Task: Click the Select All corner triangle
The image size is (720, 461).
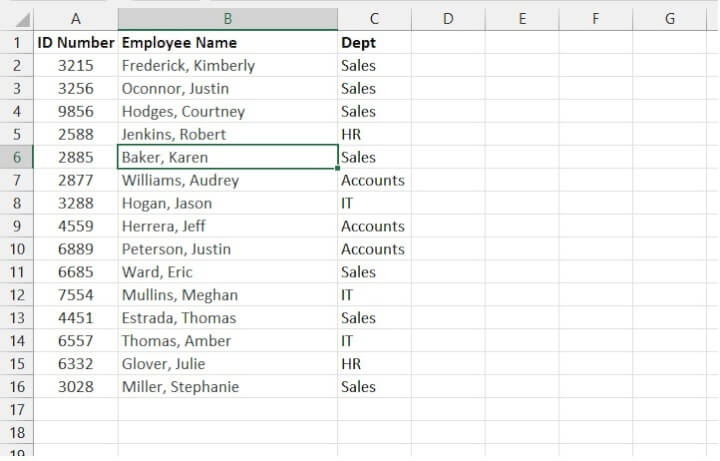Action: pyautogui.click(x=22, y=19)
